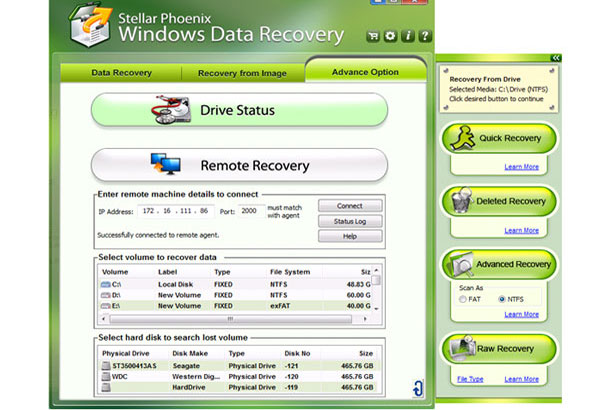Click the D:\ drive icon
This screenshot has height=410, width=590.
pyautogui.click(x=105, y=295)
